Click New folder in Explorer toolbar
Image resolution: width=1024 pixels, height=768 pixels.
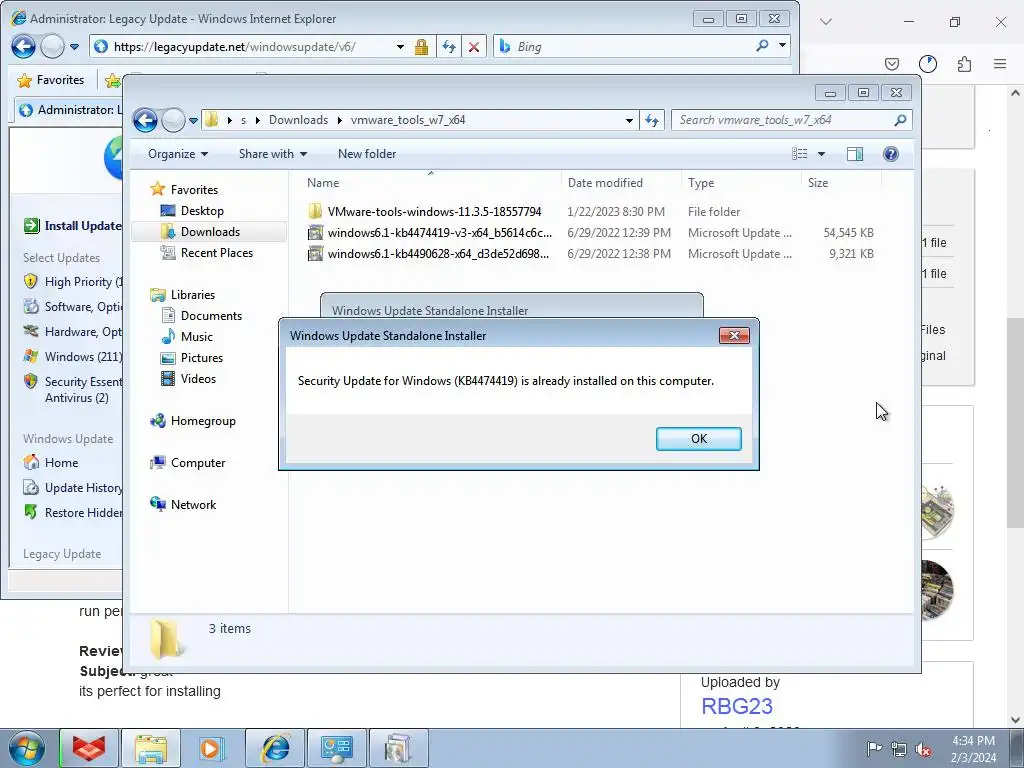click(367, 153)
